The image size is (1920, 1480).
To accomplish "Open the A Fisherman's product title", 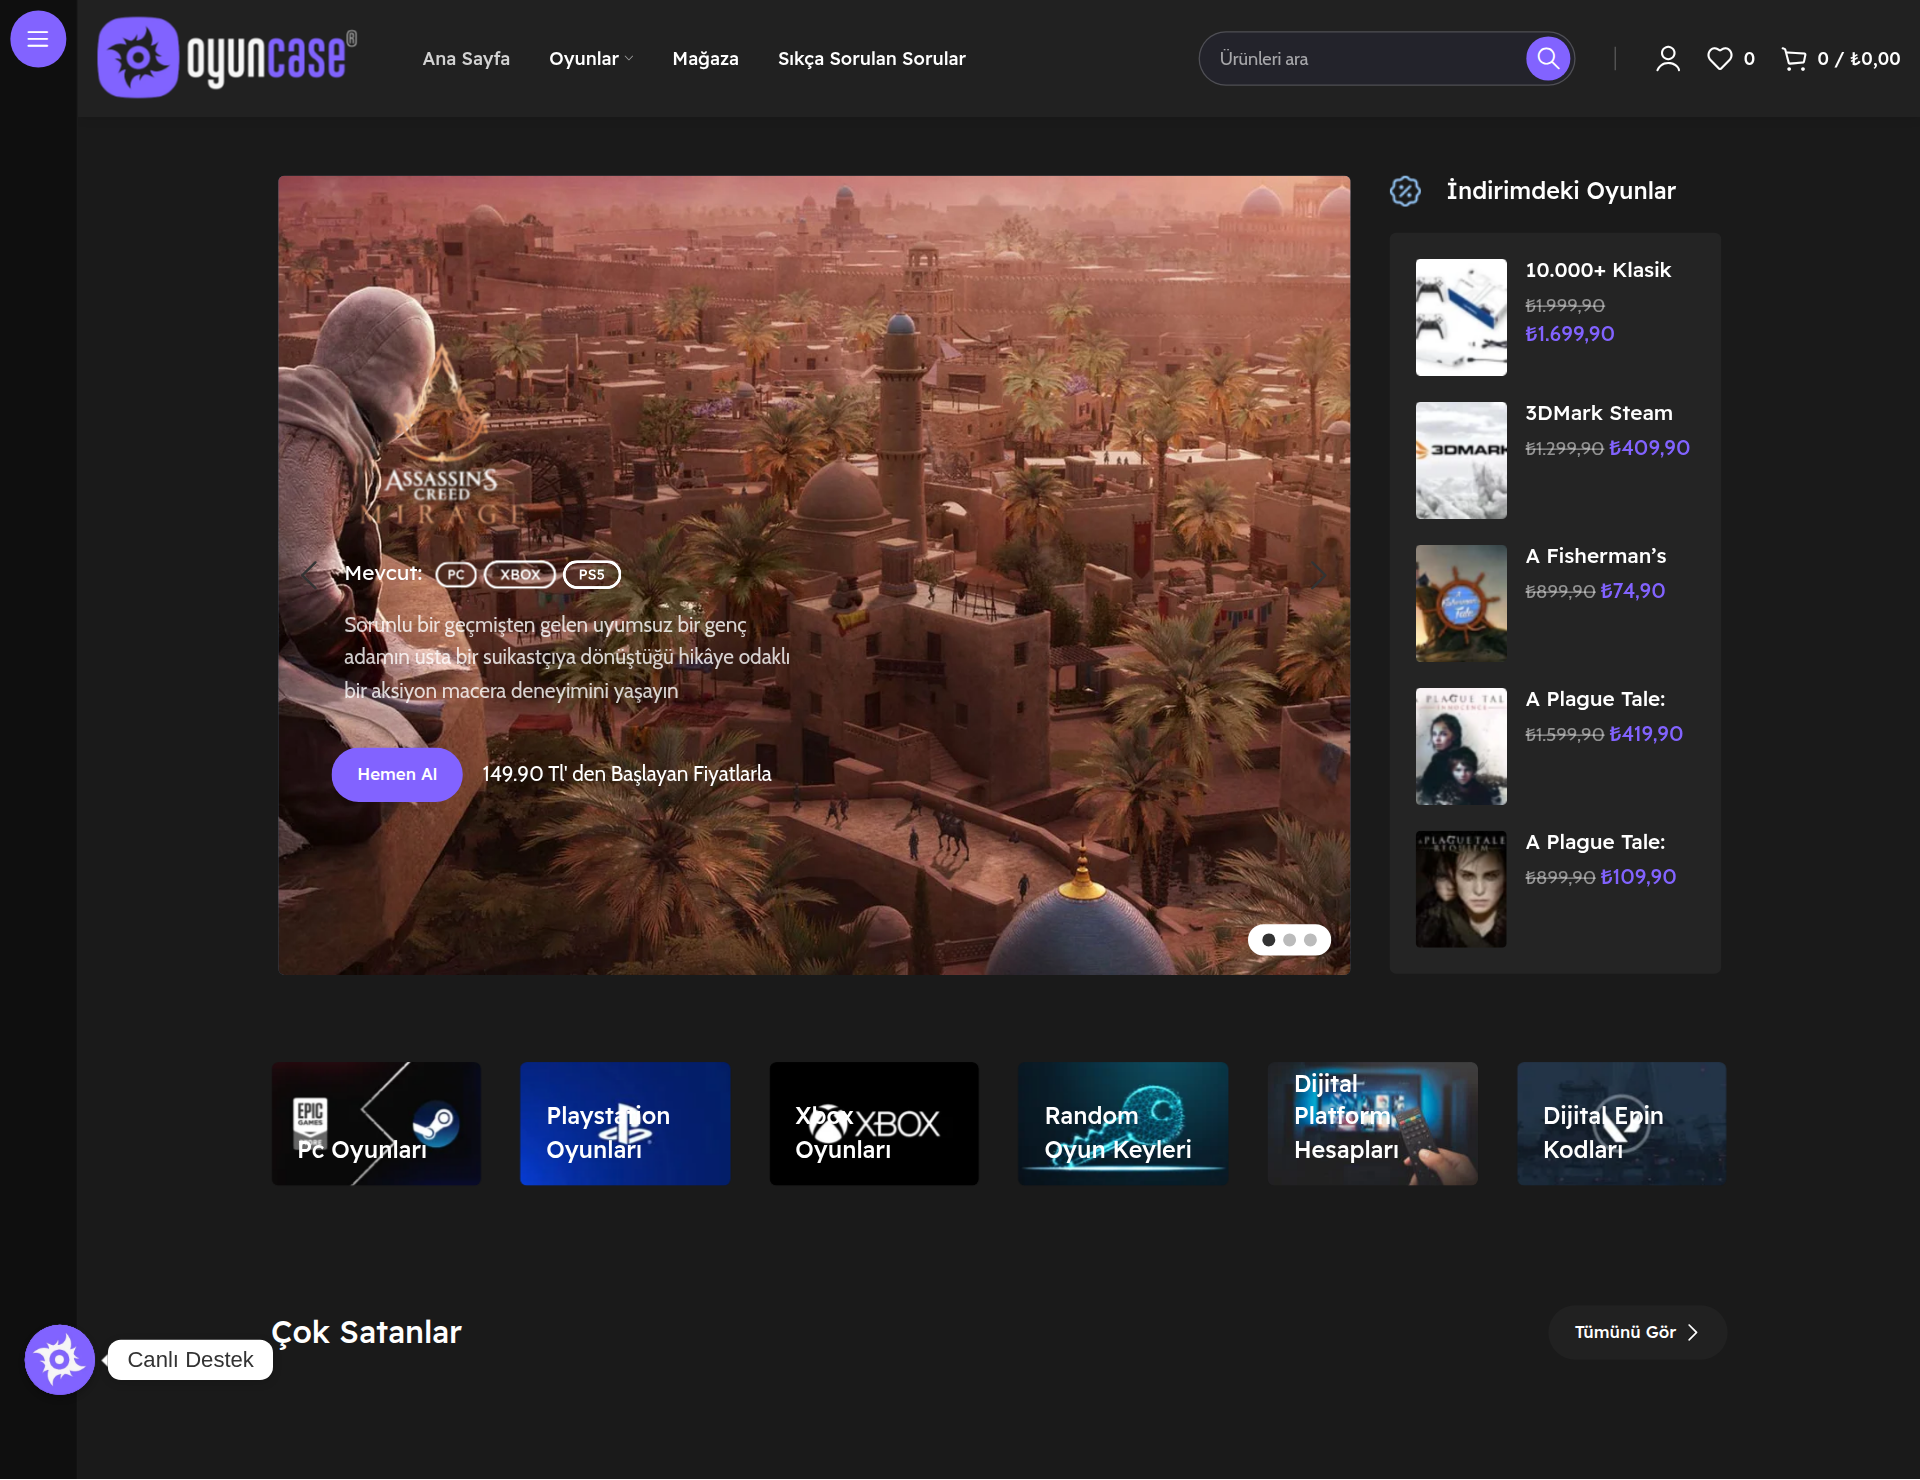I will coord(1595,556).
